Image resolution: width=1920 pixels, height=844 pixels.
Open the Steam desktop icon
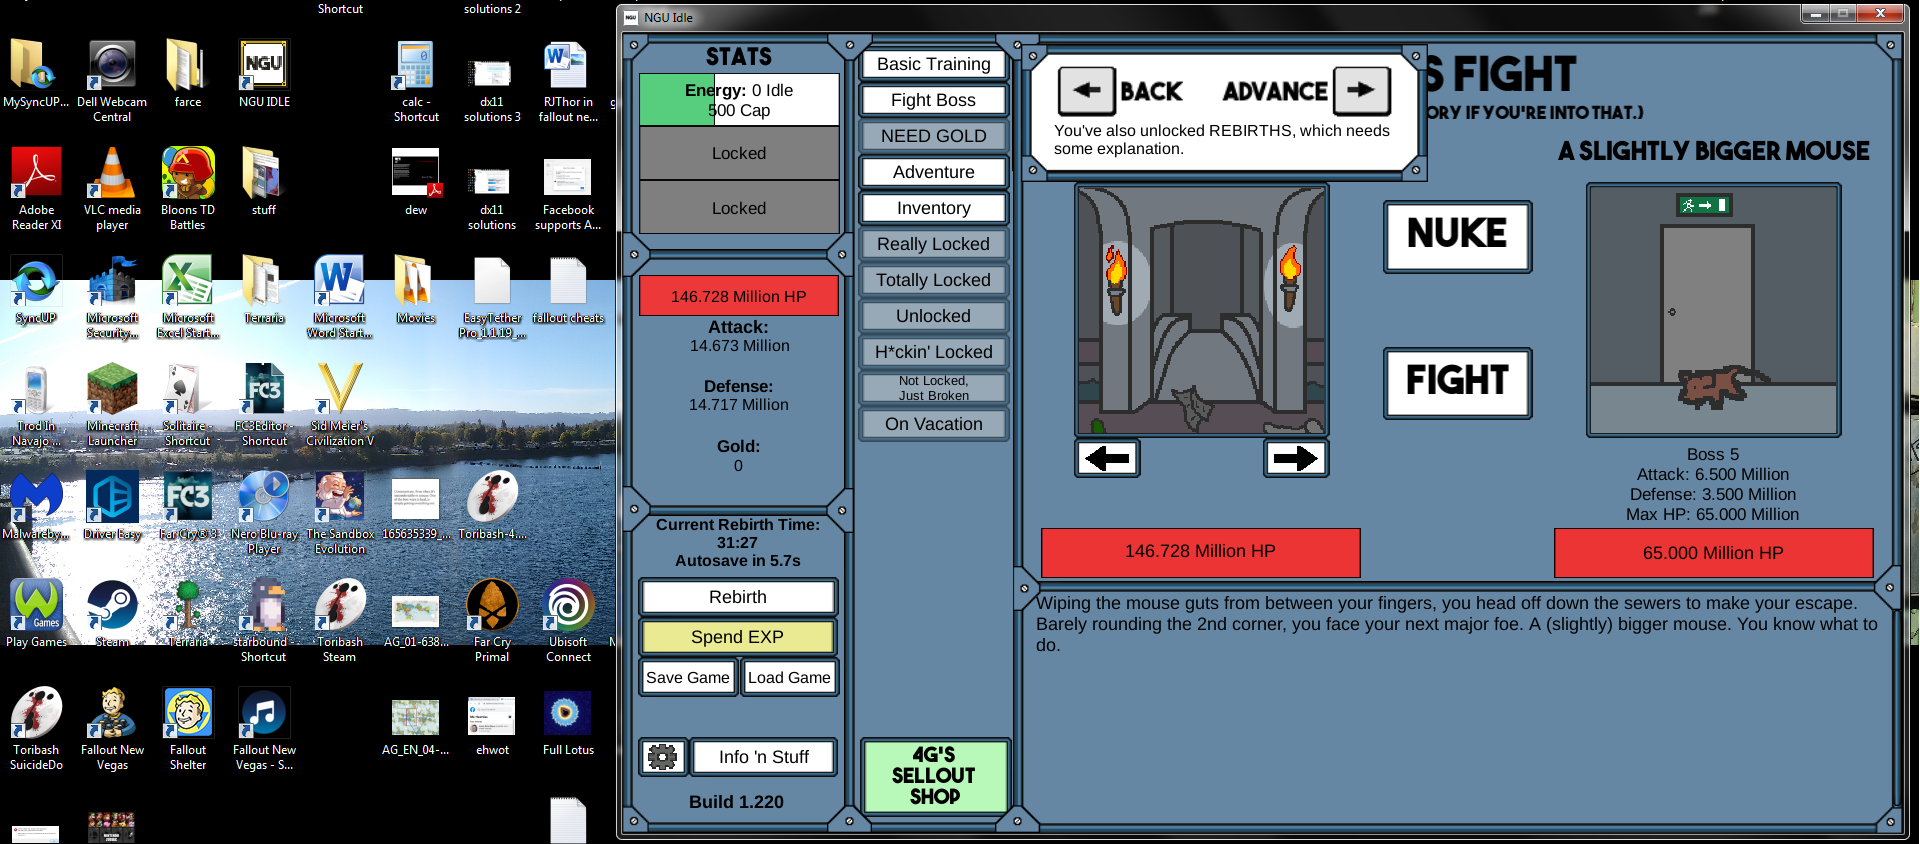pyautogui.click(x=112, y=614)
